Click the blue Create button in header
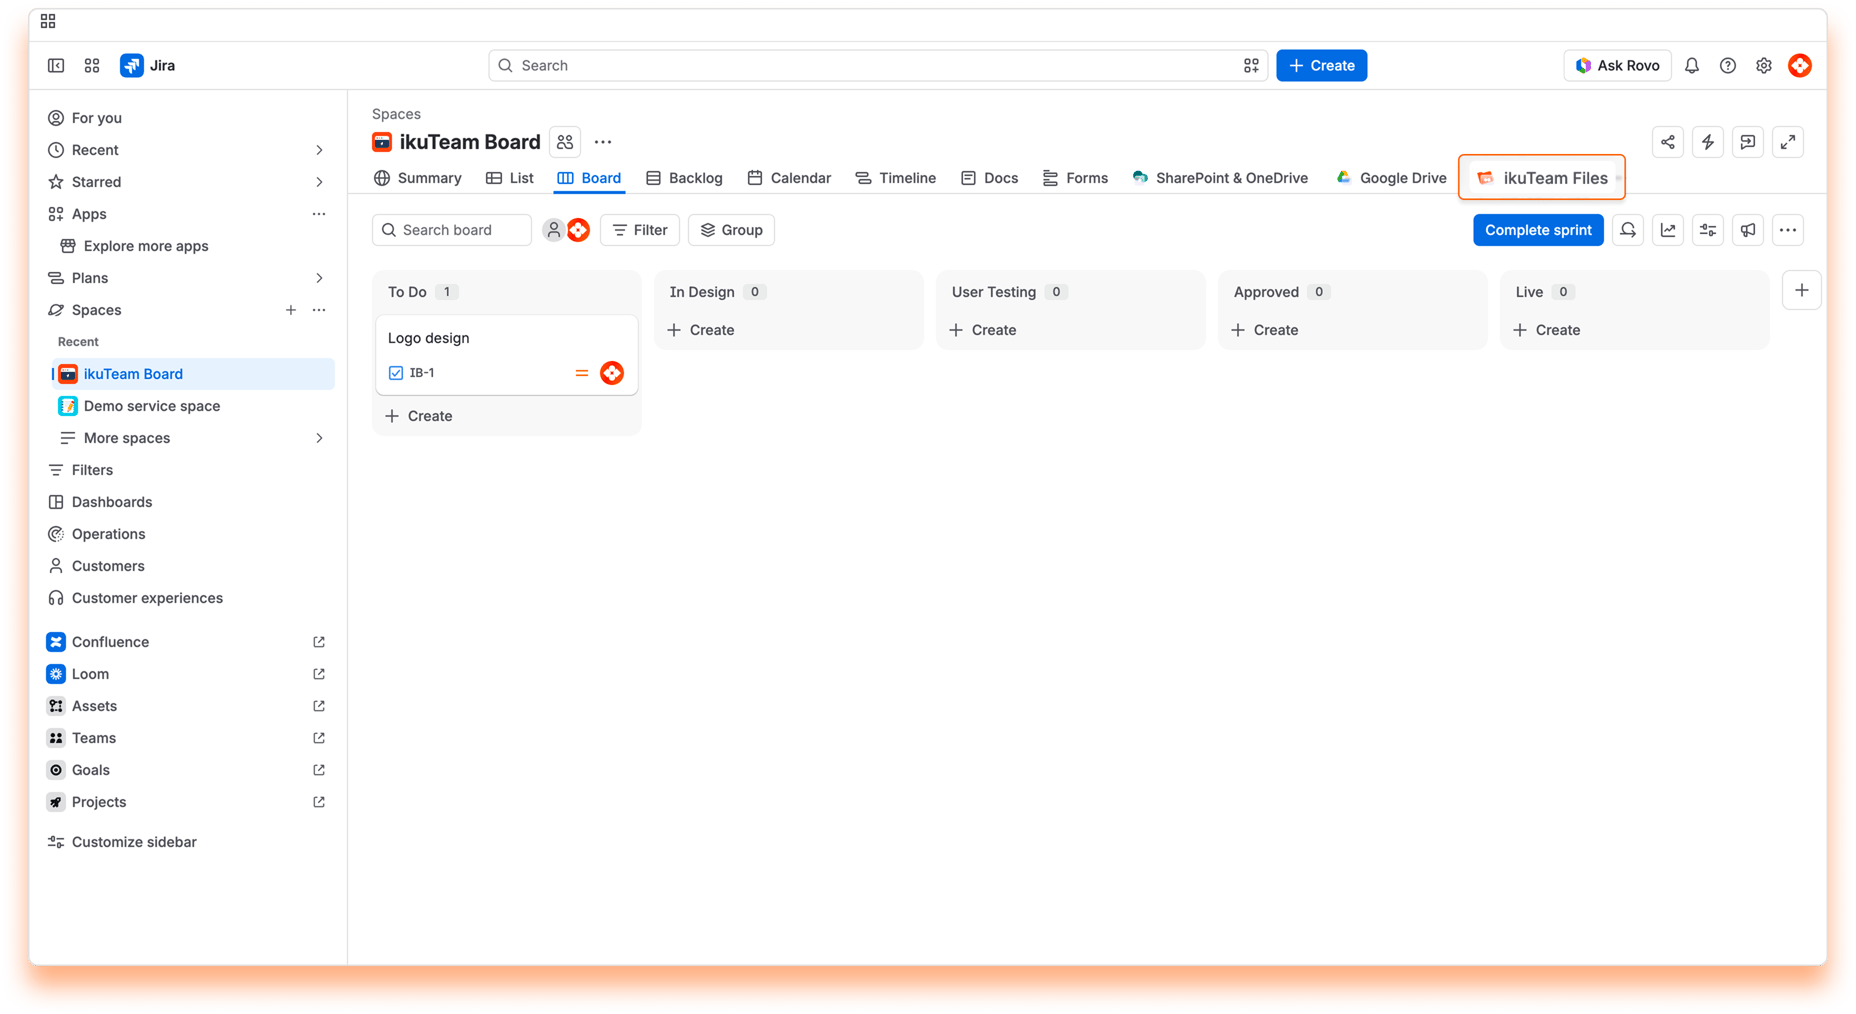 (x=1322, y=66)
